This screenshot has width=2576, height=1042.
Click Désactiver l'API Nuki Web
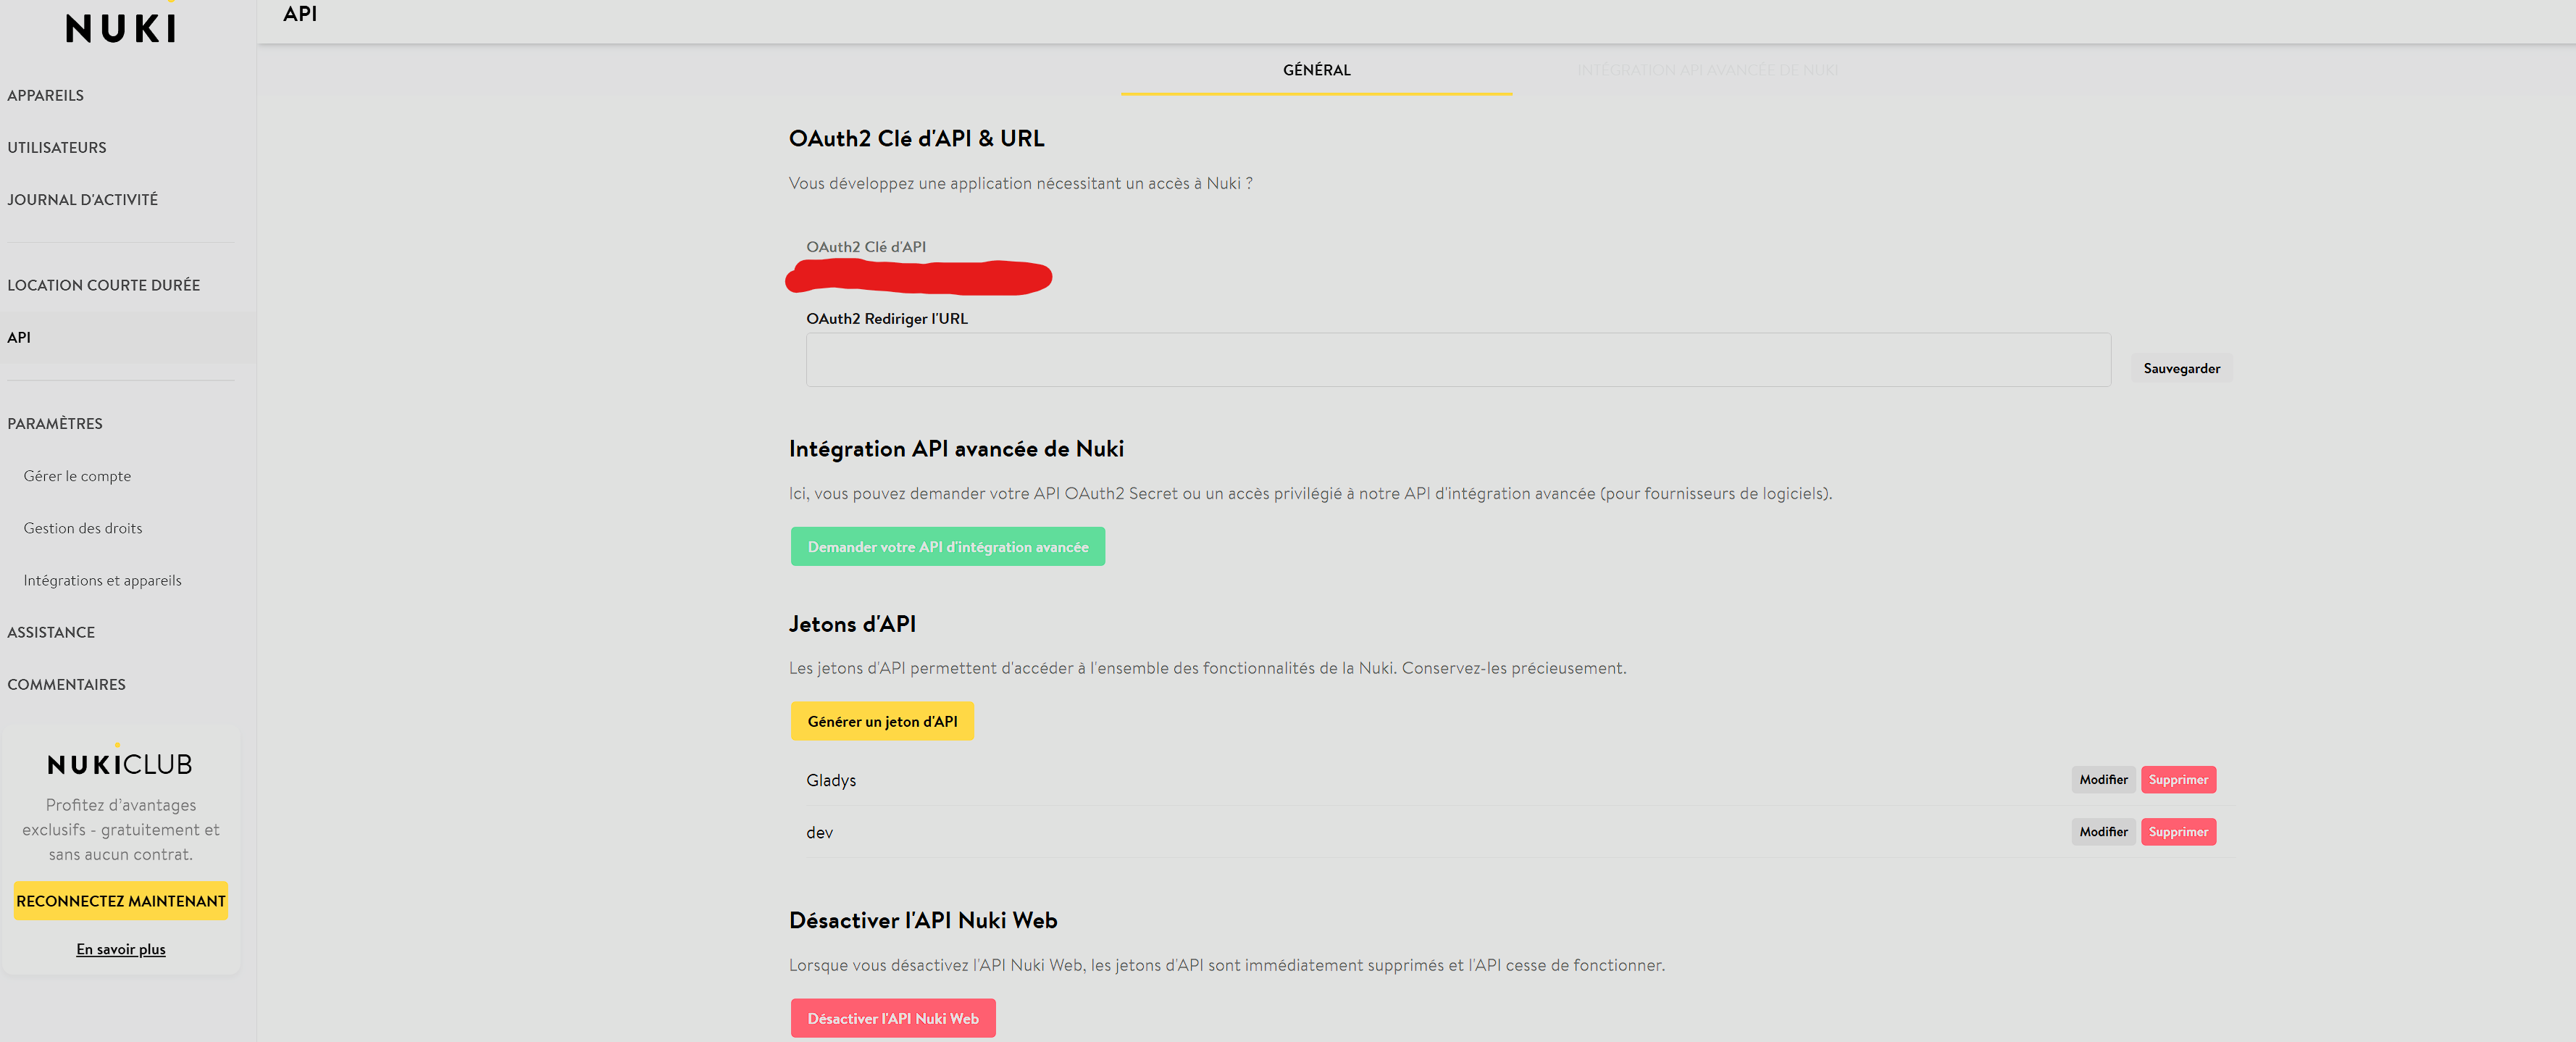(x=892, y=1018)
